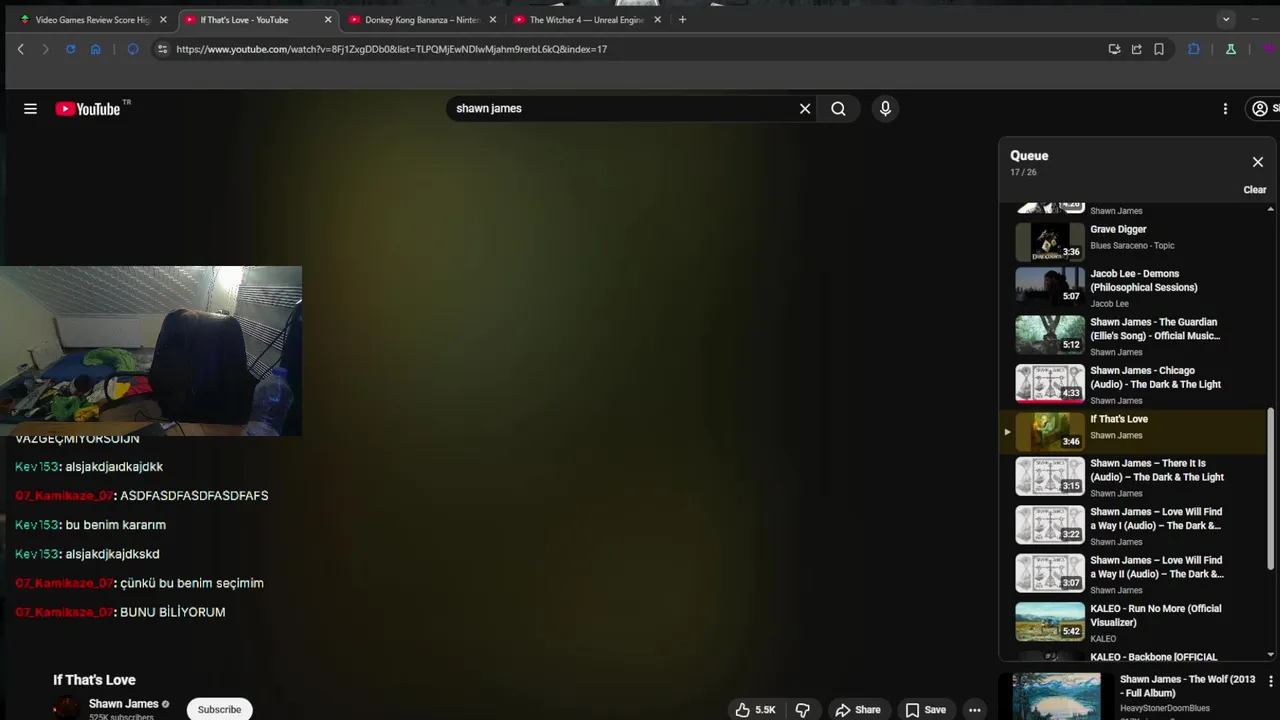Open the YouTube hamburger guide menu

(30, 109)
